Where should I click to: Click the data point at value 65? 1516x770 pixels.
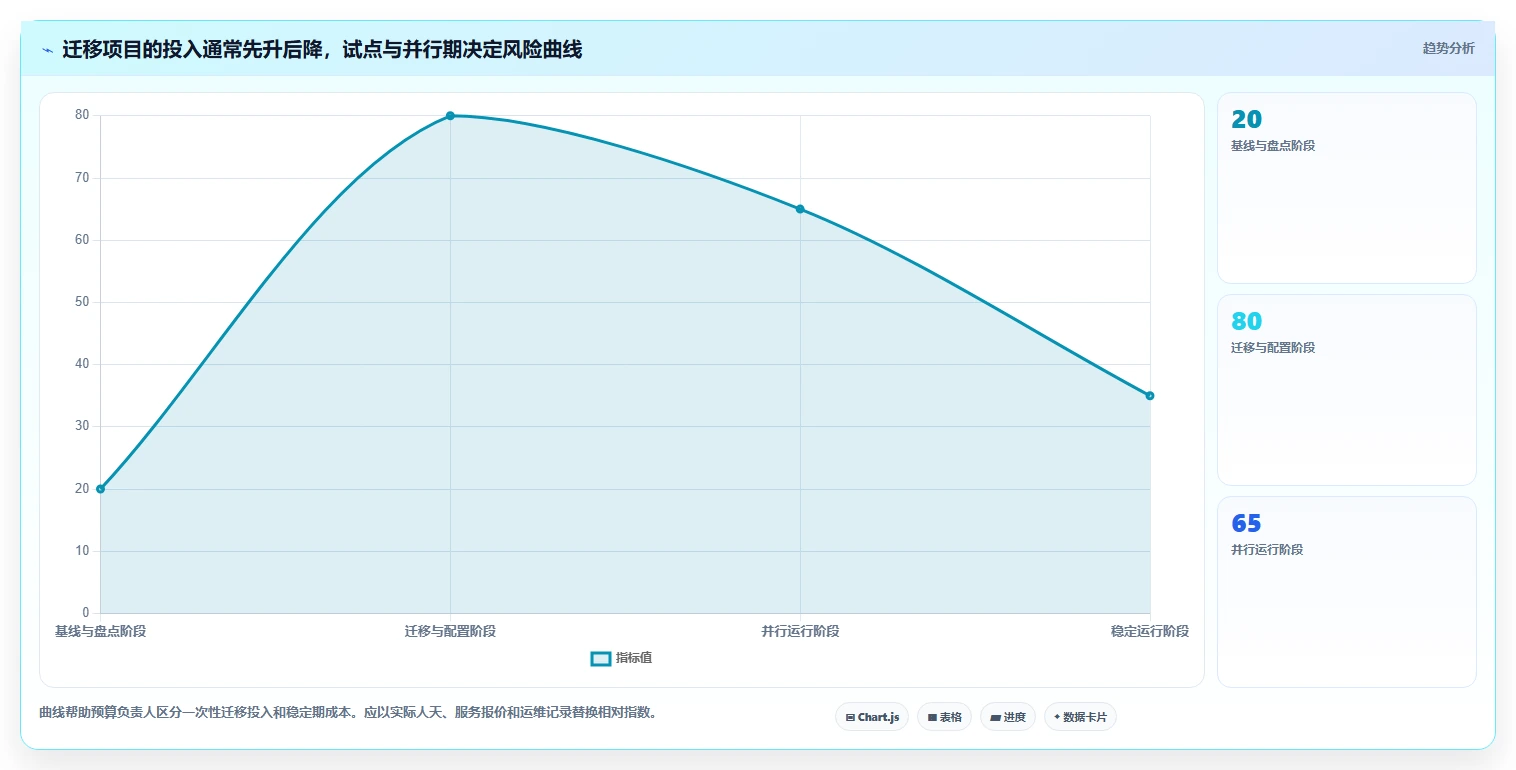[x=800, y=209]
